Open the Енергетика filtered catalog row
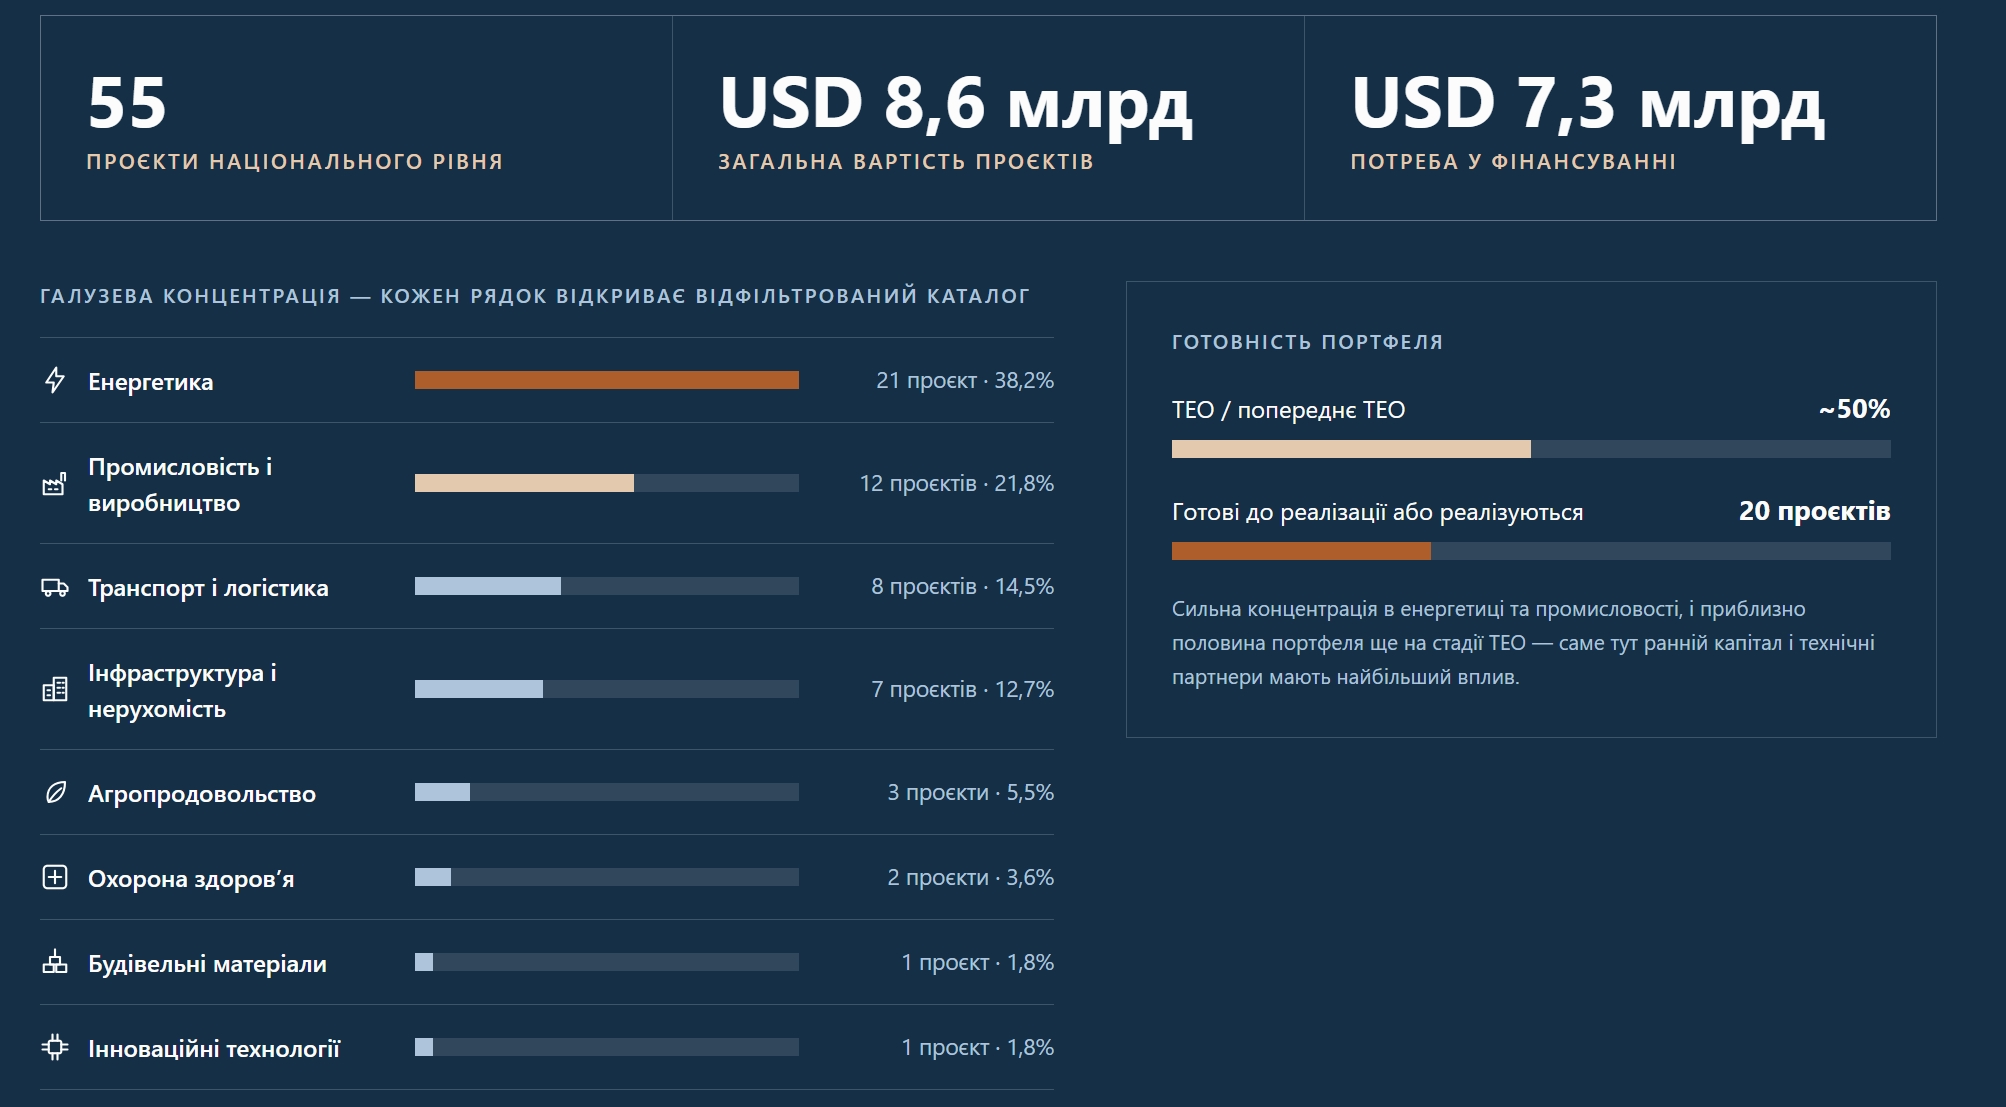Screen dimensions: 2006x1107 coord(547,380)
